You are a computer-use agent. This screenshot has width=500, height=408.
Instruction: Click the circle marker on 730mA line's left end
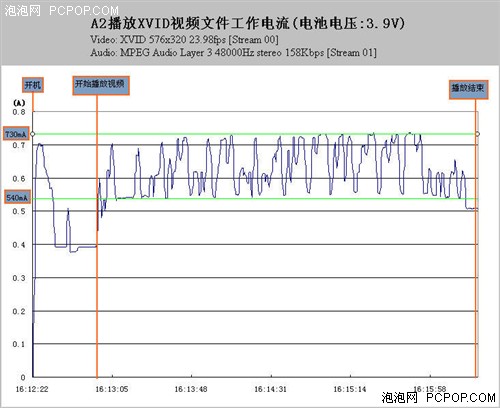coord(33,134)
